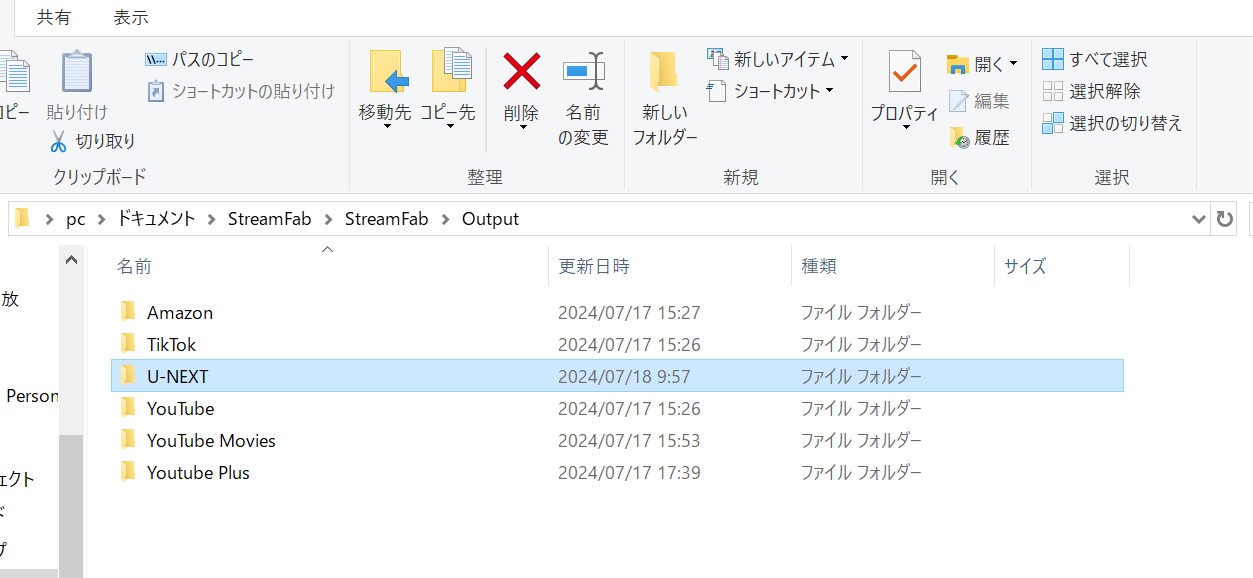Click the Youtube Plus folder icon

point(127,471)
